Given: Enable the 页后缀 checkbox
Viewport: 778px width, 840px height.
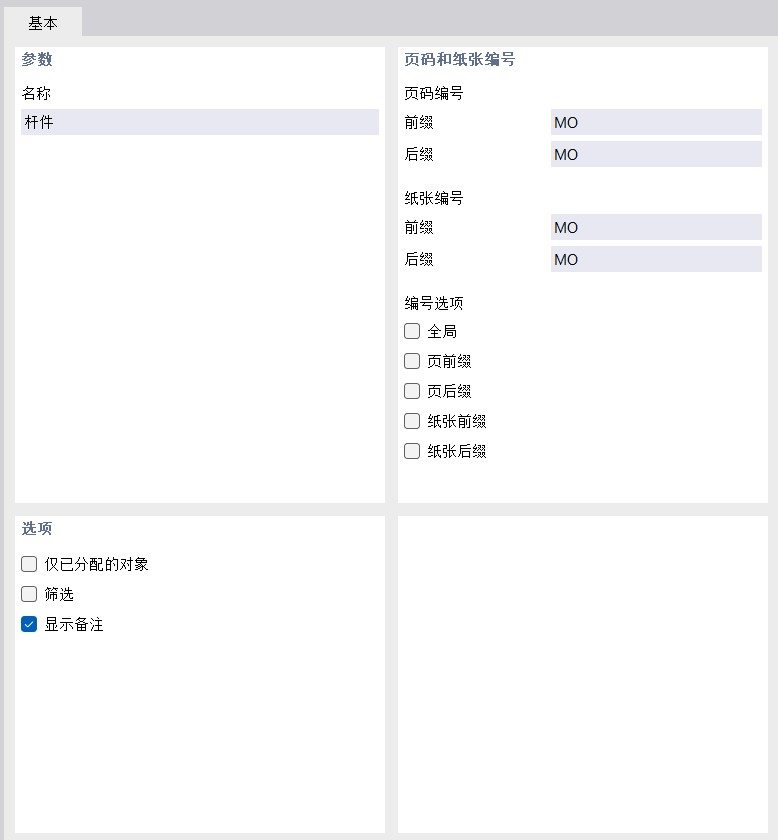Looking at the screenshot, I should coord(411,391).
